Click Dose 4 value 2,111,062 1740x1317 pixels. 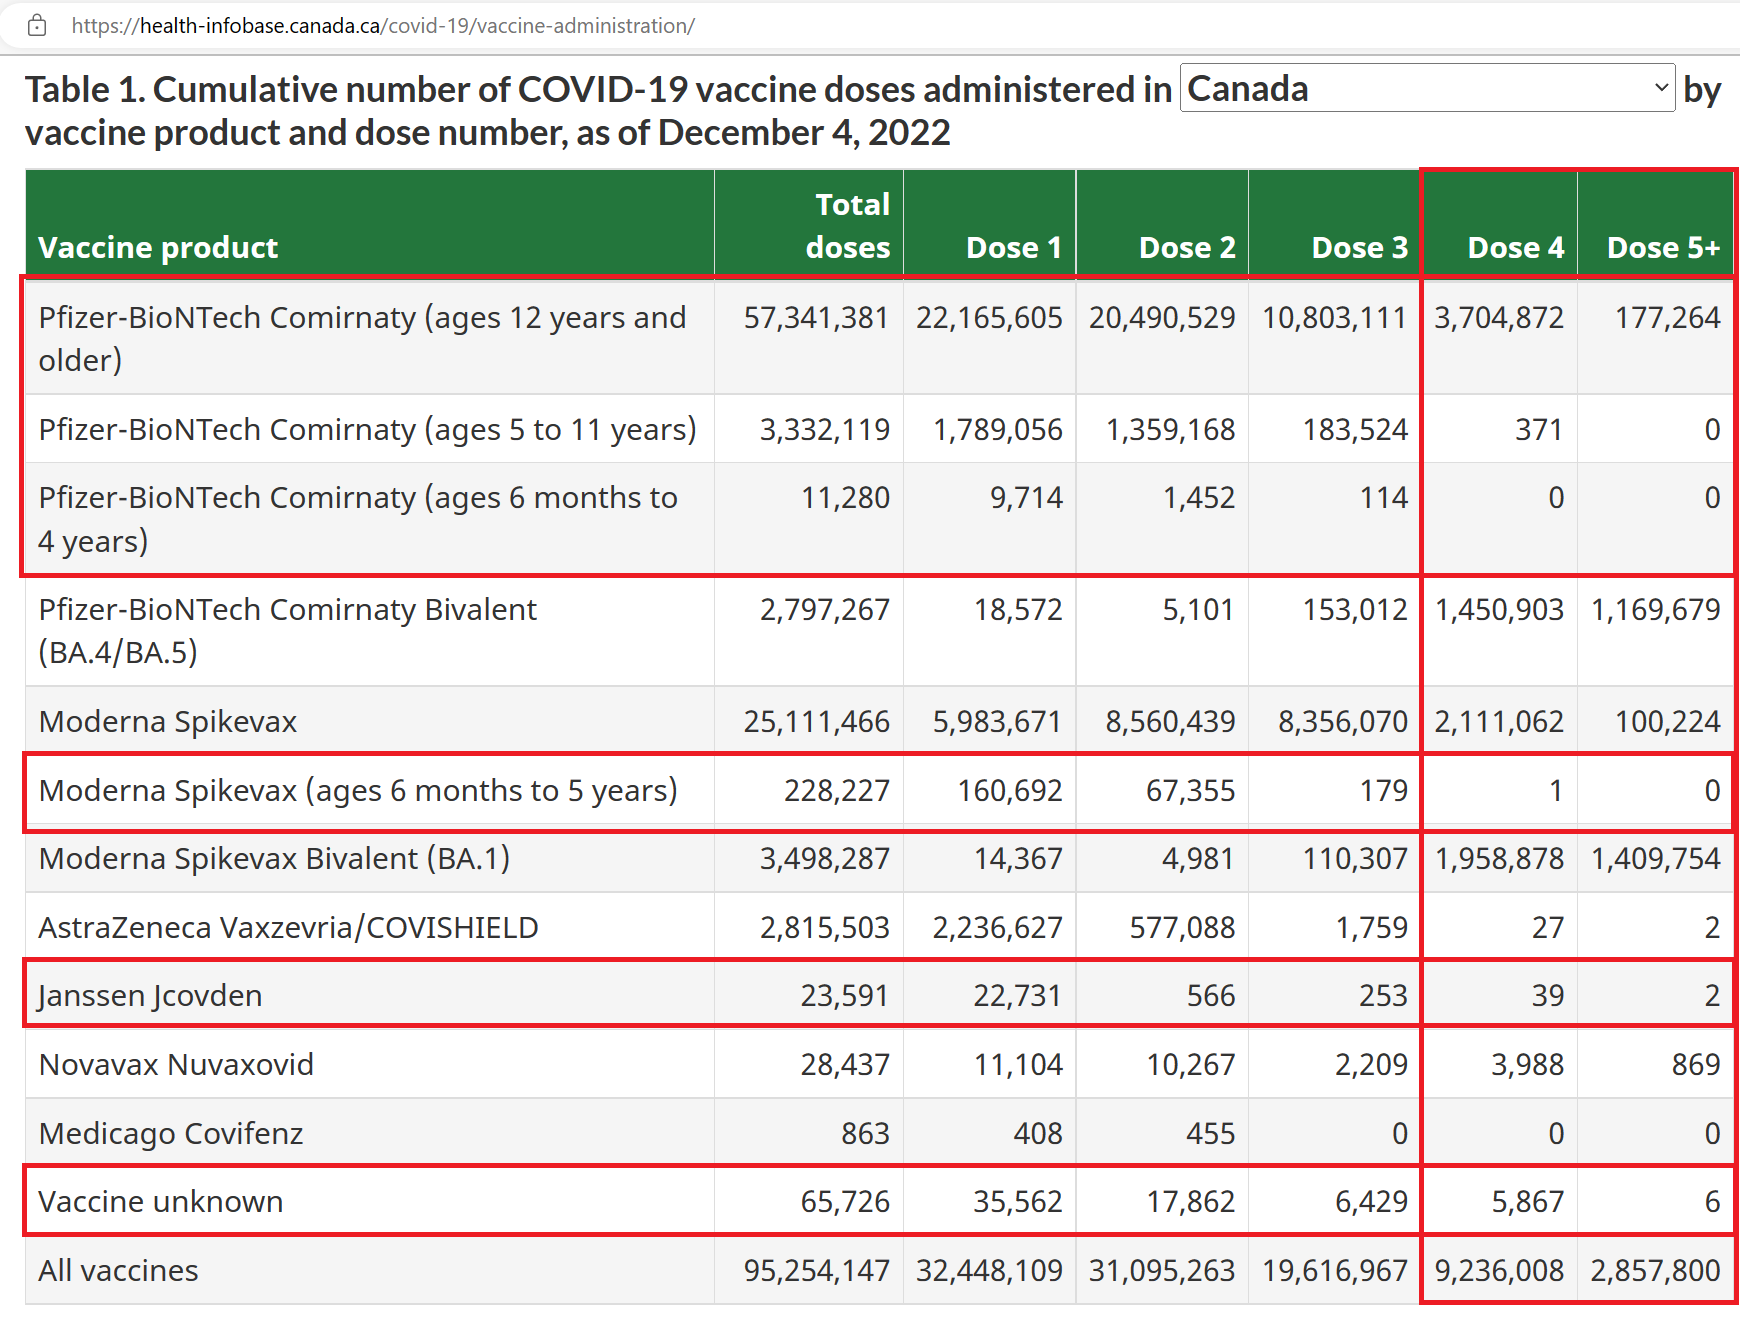coord(1499,722)
